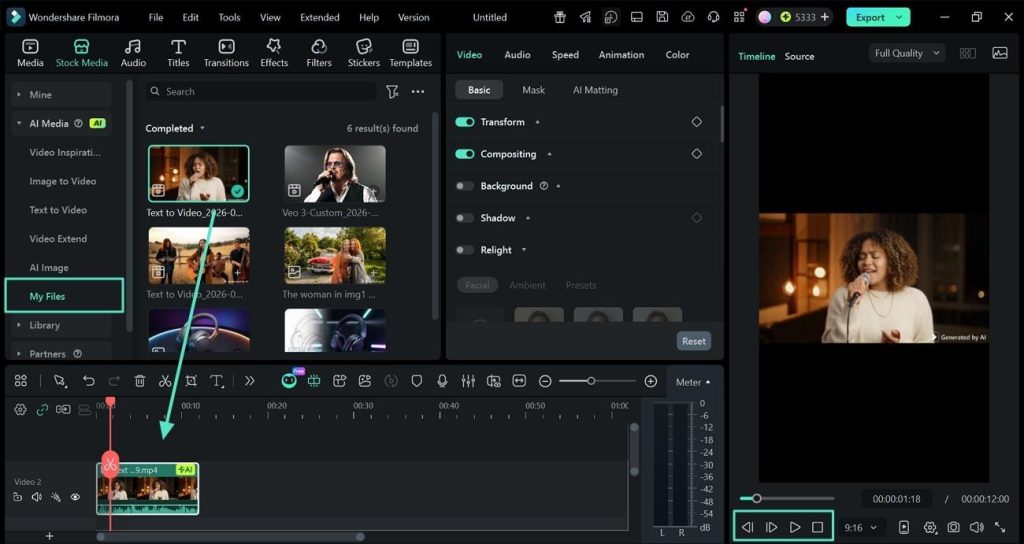Click the Undo arrow in timeline toolbar
The image size is (1024, 544).
[89, 381]
